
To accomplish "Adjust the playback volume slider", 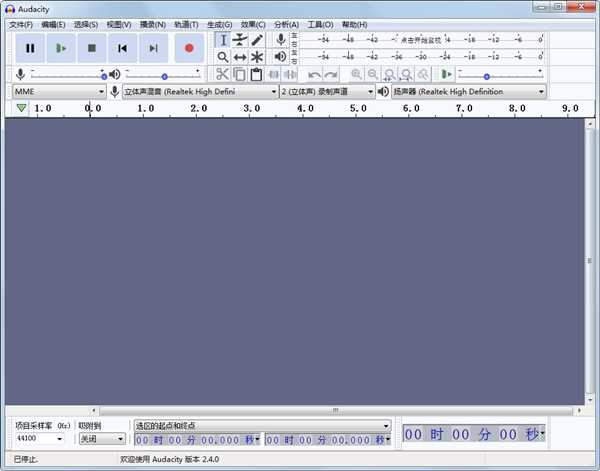I will [163, 75].
